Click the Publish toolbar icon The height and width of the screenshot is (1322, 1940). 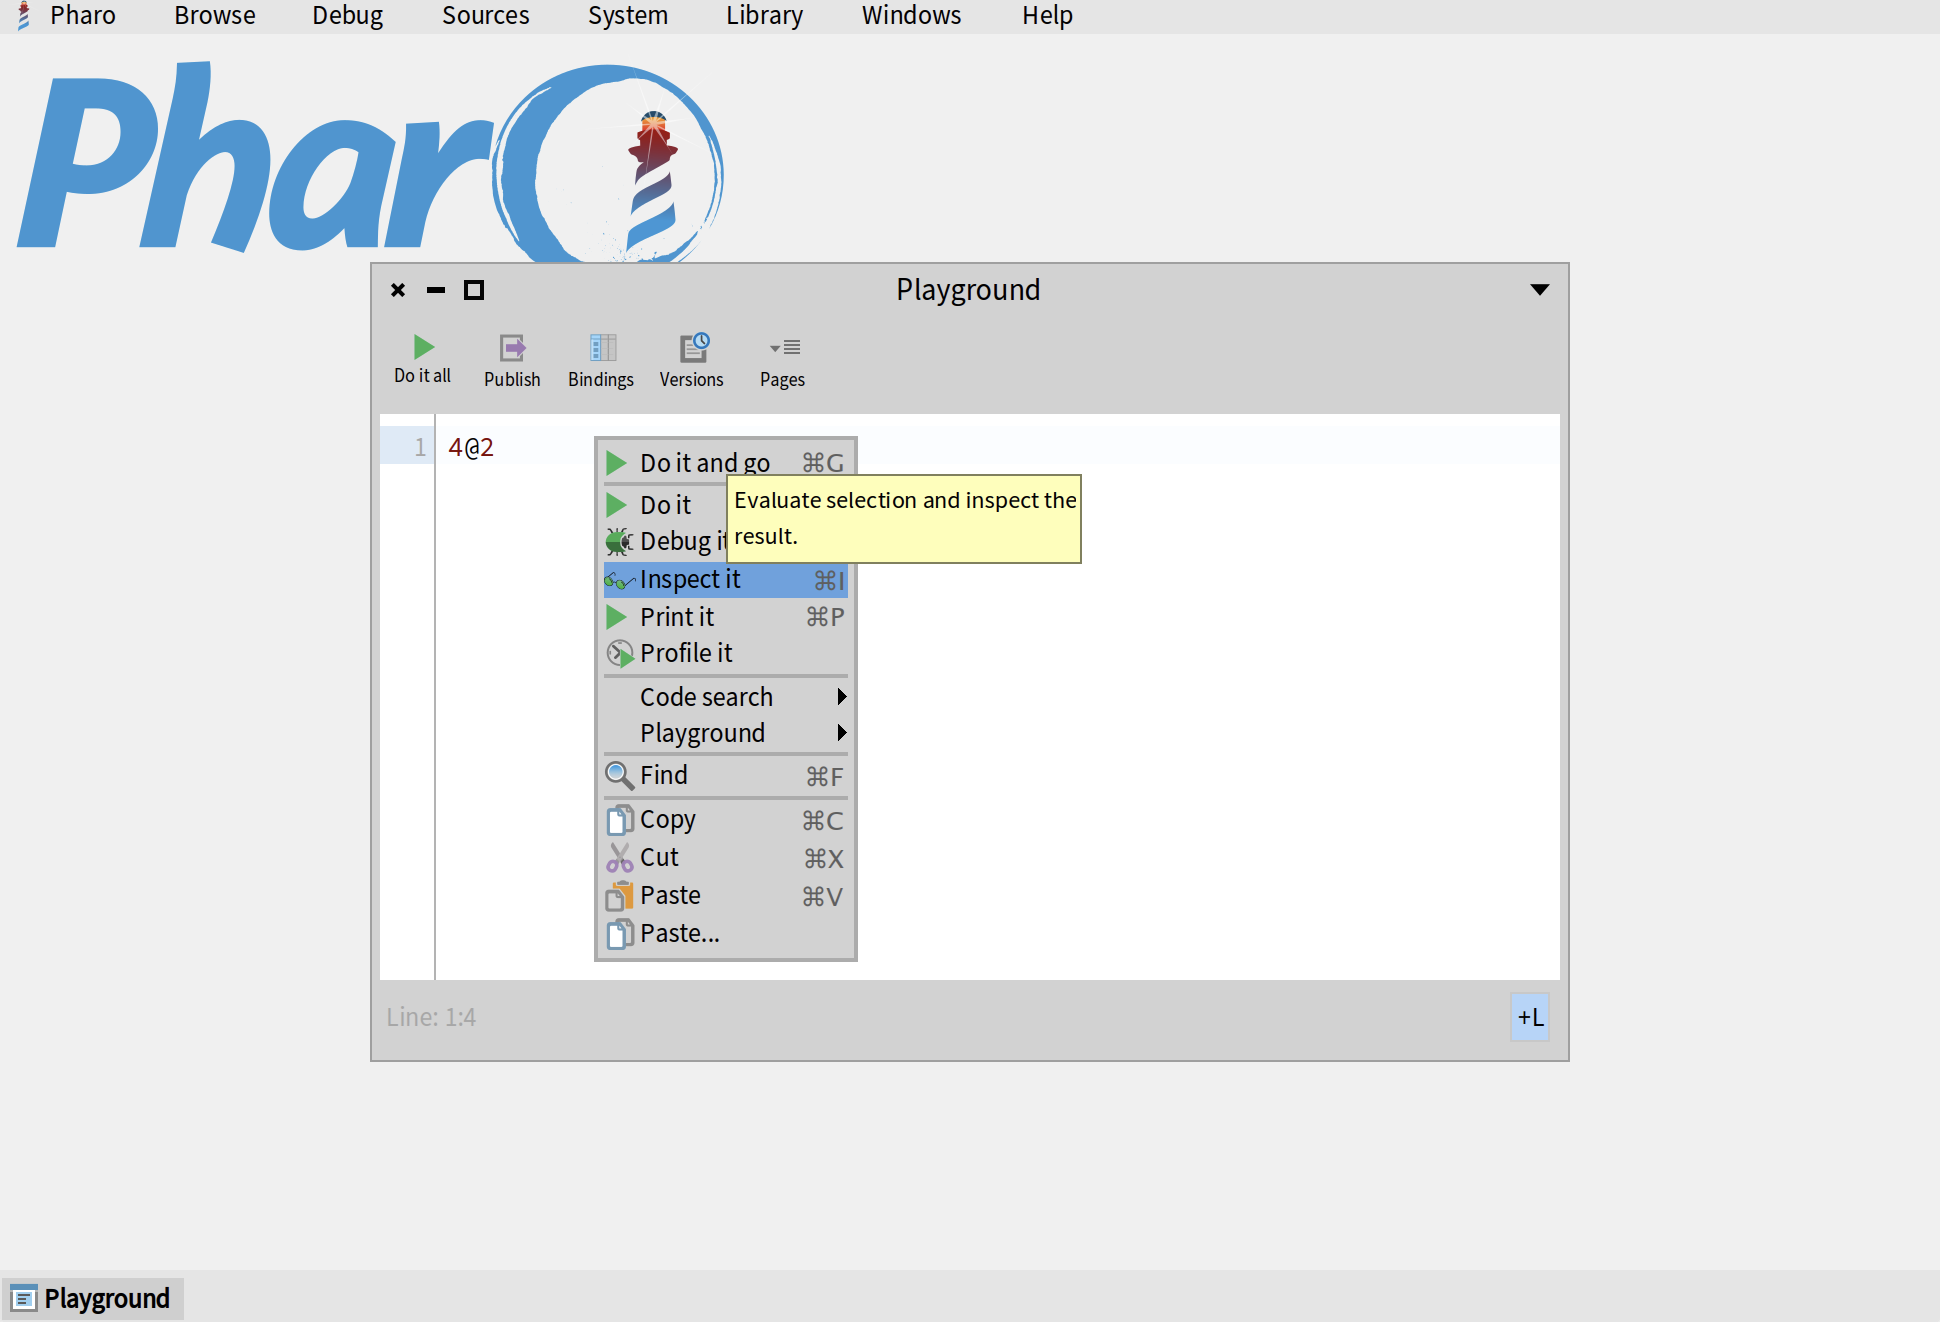(x=512, y=348)
